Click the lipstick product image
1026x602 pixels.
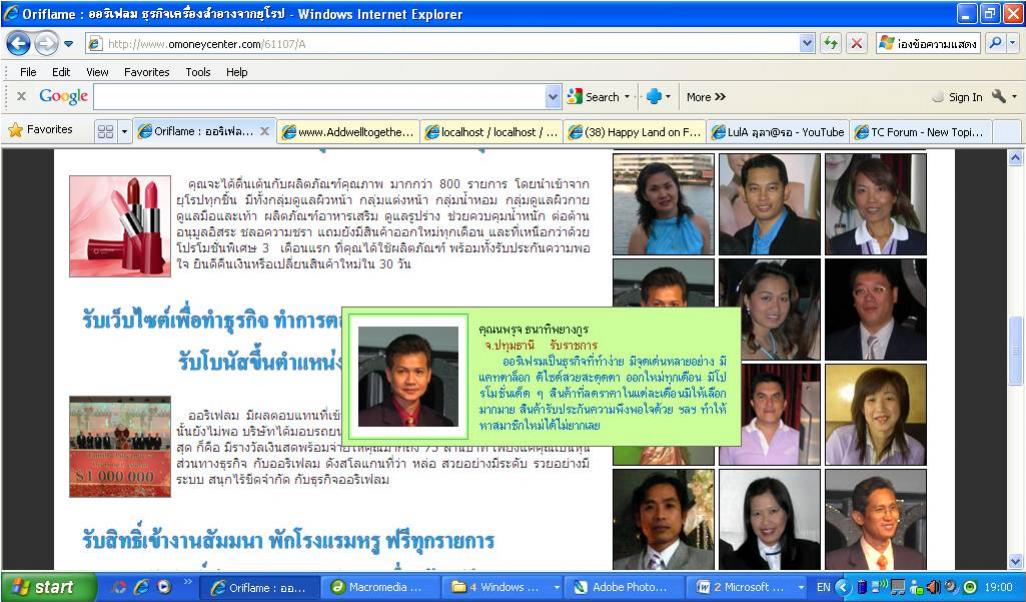pyautogui.click(x=120, y=226)
